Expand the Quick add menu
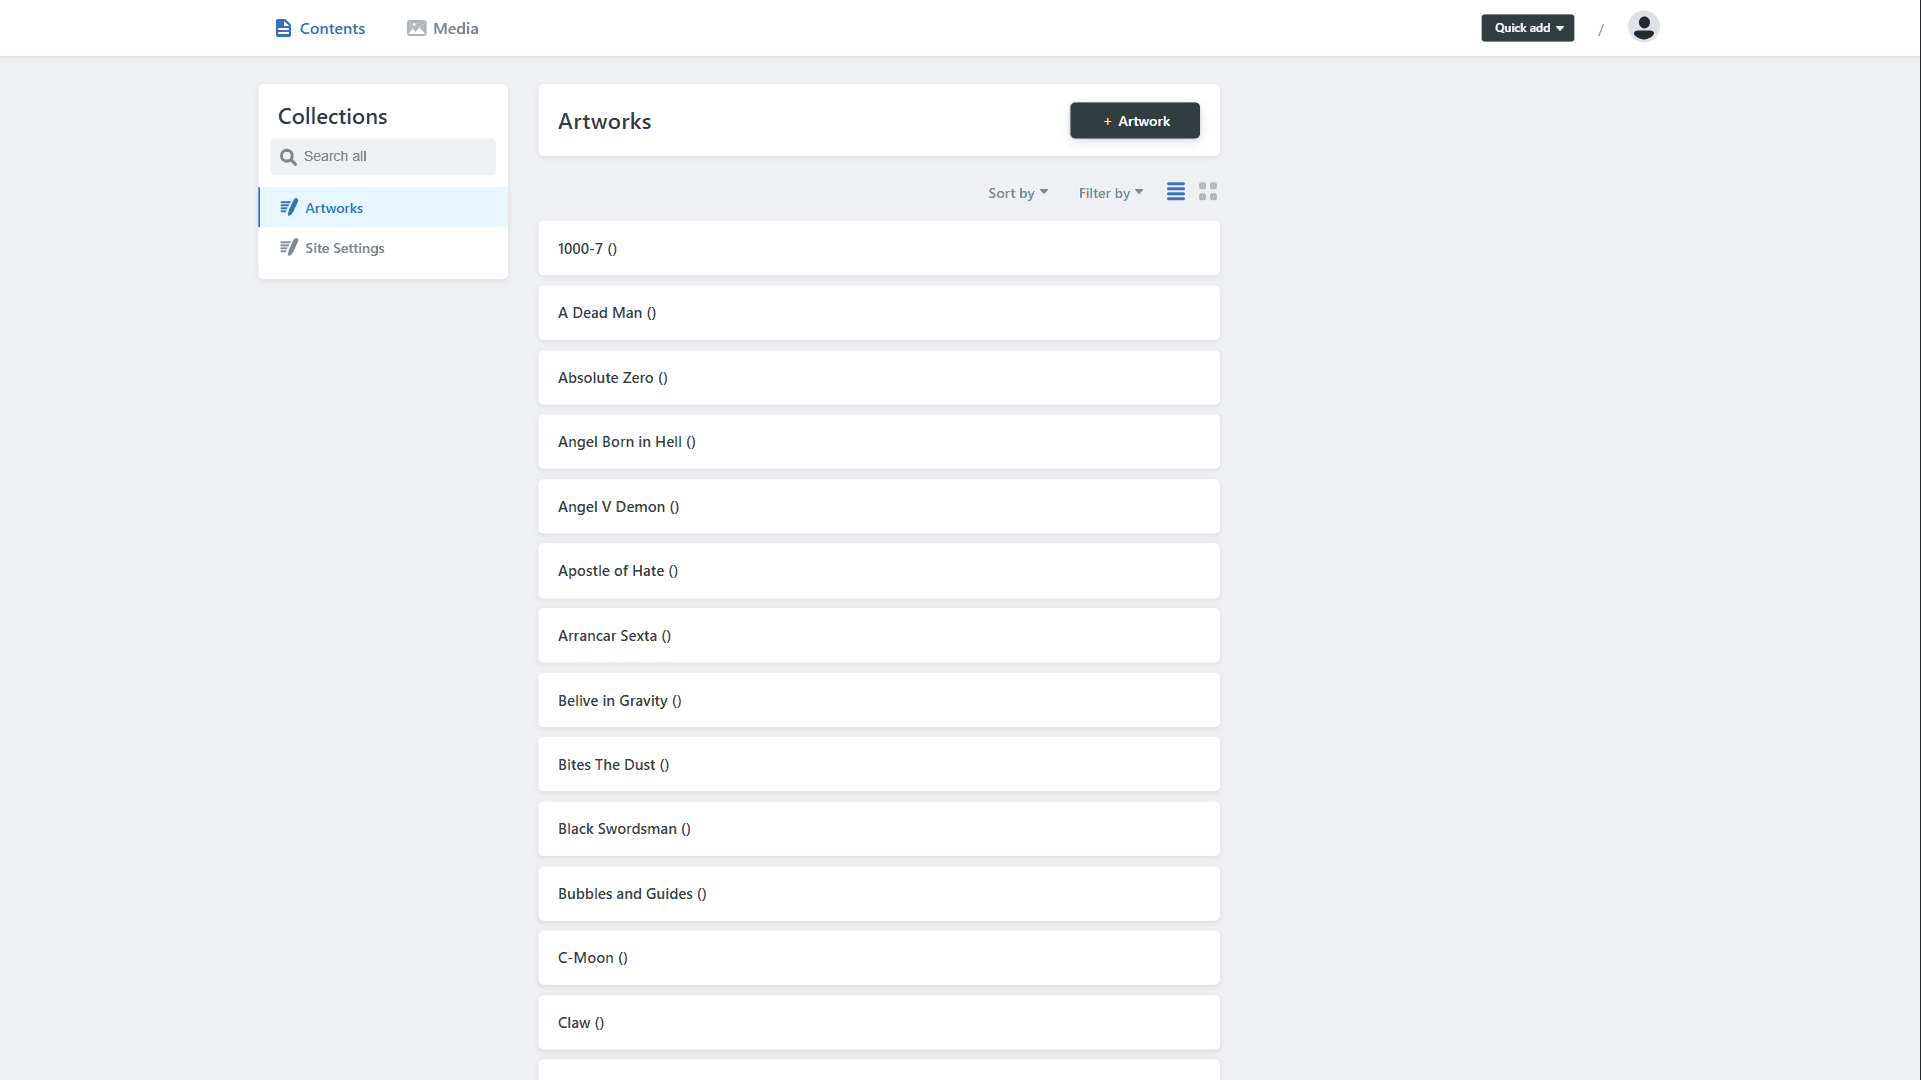This screenshot has width=1921, height=1080. (x=1528, y=28)
